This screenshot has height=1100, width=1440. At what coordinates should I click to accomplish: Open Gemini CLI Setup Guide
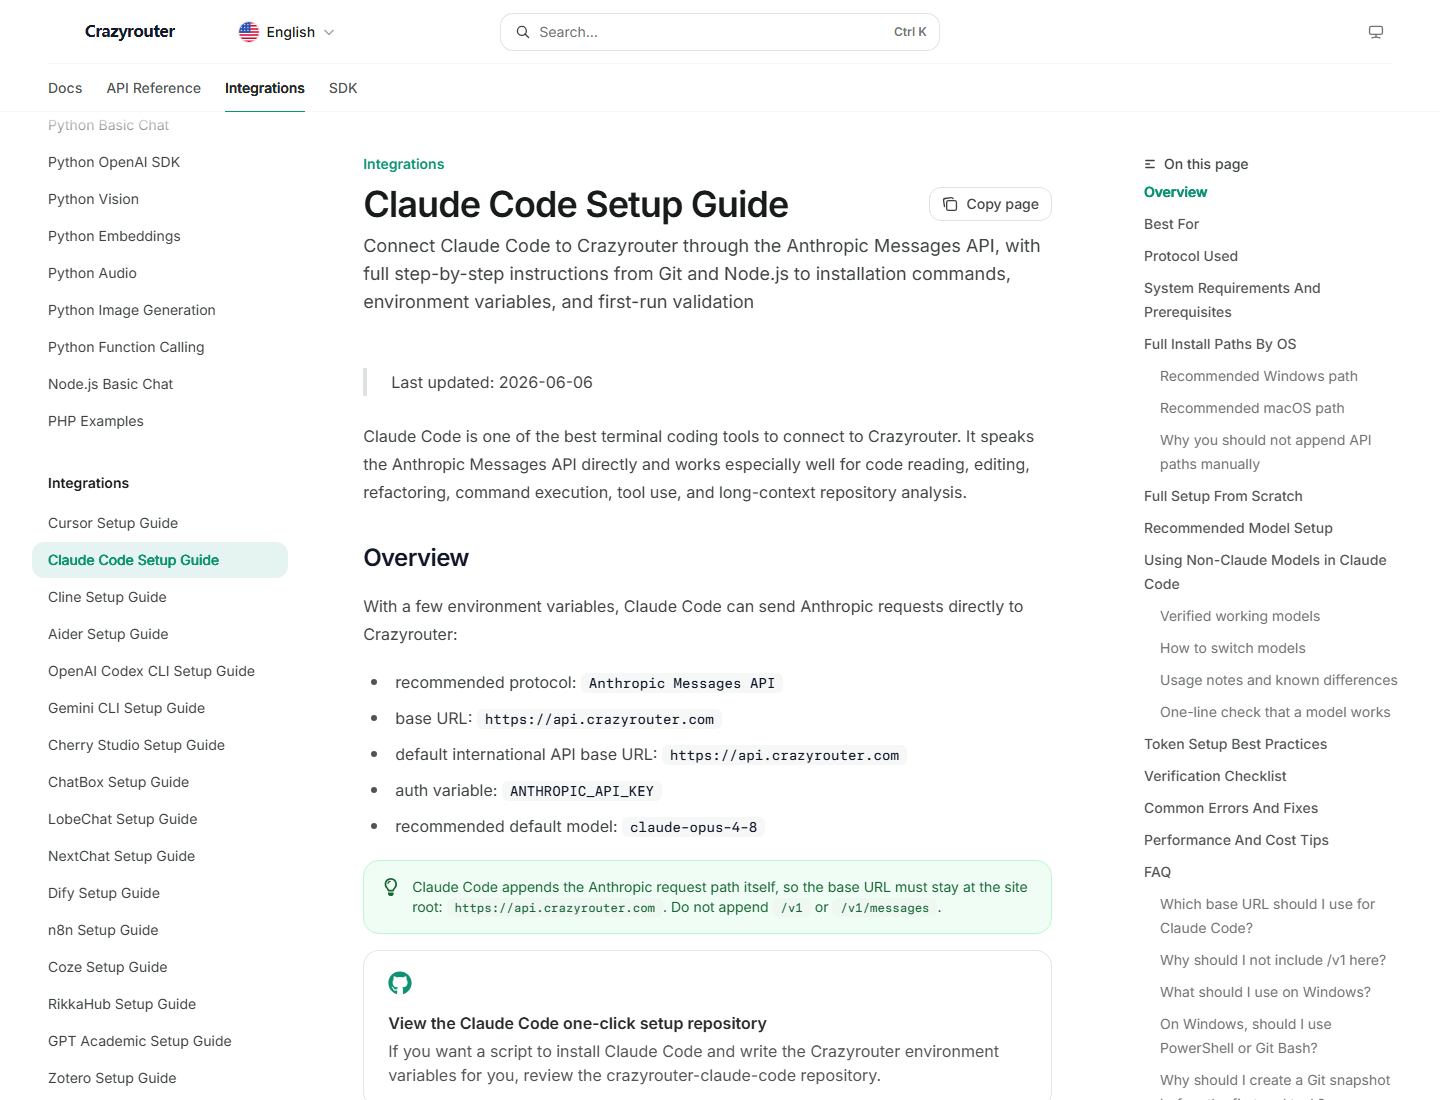click(126, 708)
